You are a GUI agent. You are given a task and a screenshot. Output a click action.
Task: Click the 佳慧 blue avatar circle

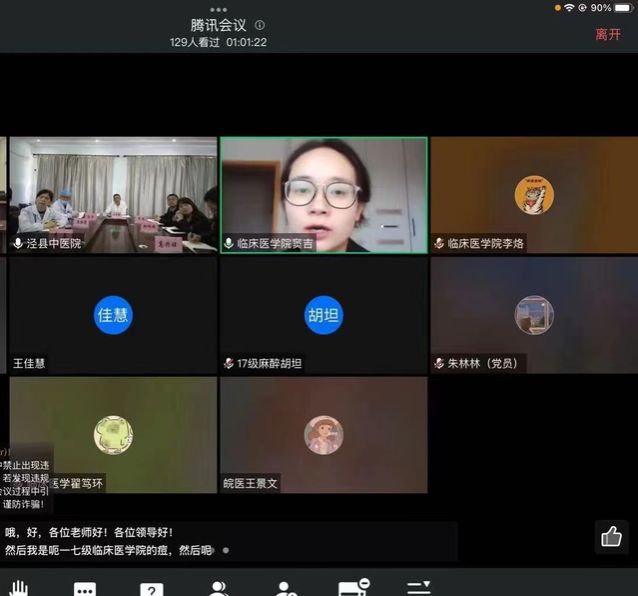tap(113, 315)
